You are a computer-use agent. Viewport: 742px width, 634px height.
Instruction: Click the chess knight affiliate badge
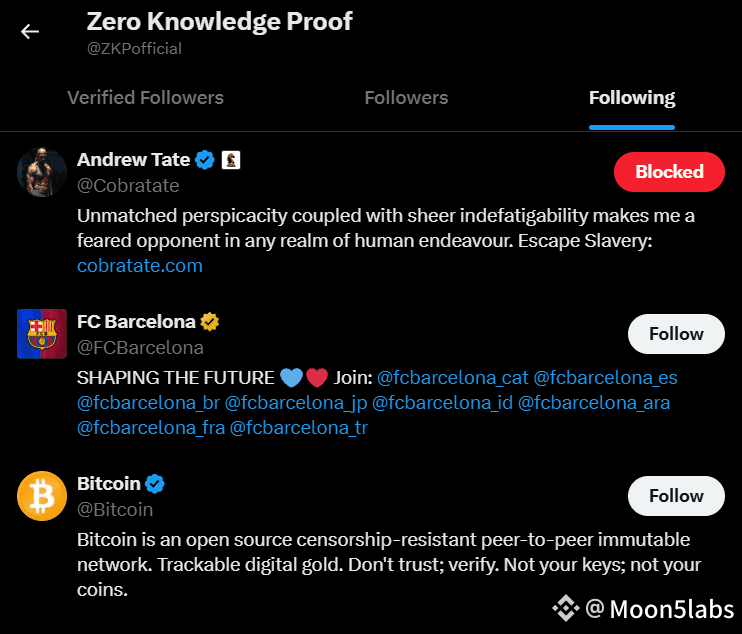pos(231,160)
